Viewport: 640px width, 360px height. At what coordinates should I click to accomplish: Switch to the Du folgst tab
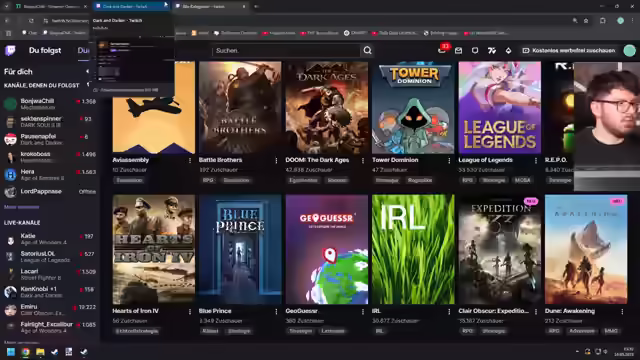point(45,51)
